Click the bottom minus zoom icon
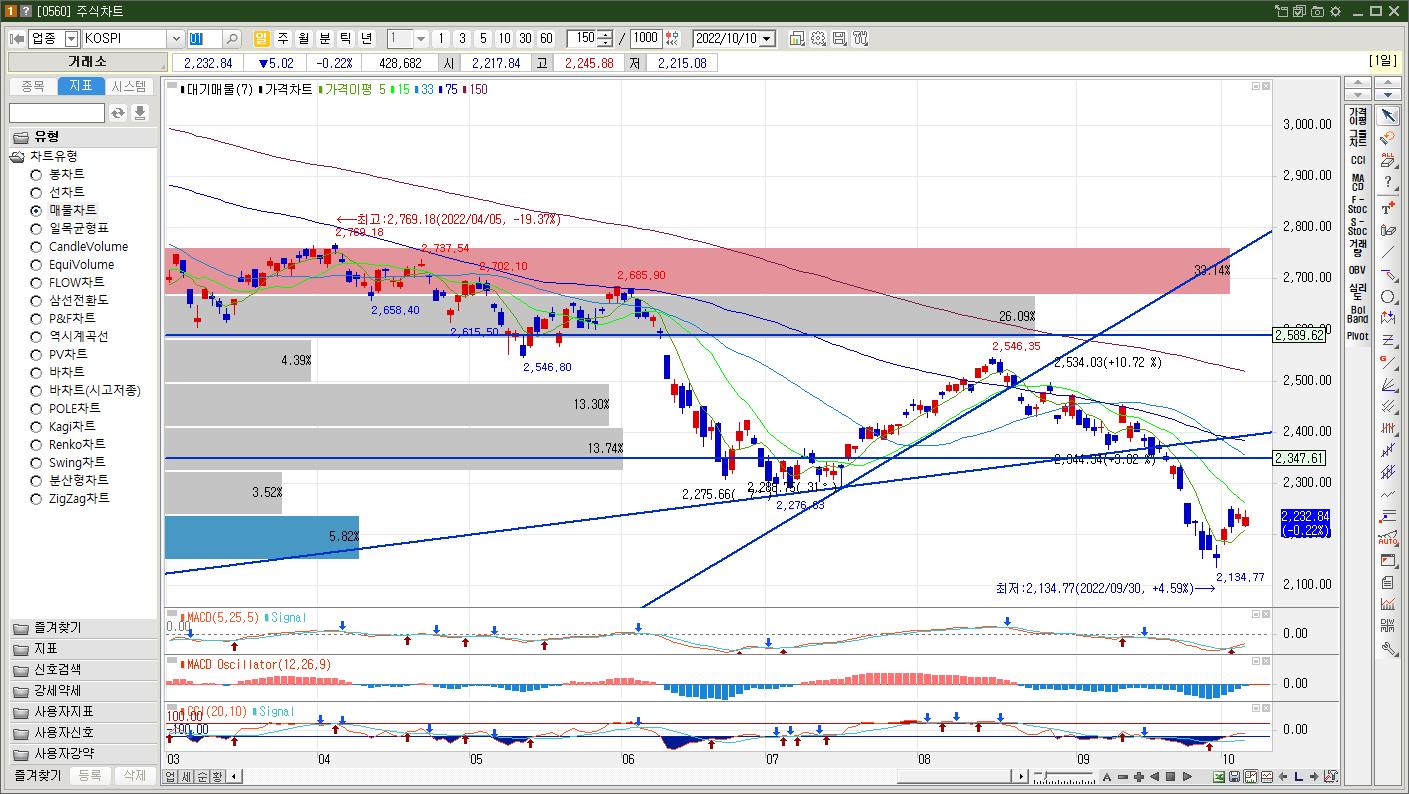Image resolution: width=1409 pixels, height=794 pixels. [x=1123, y=776]
